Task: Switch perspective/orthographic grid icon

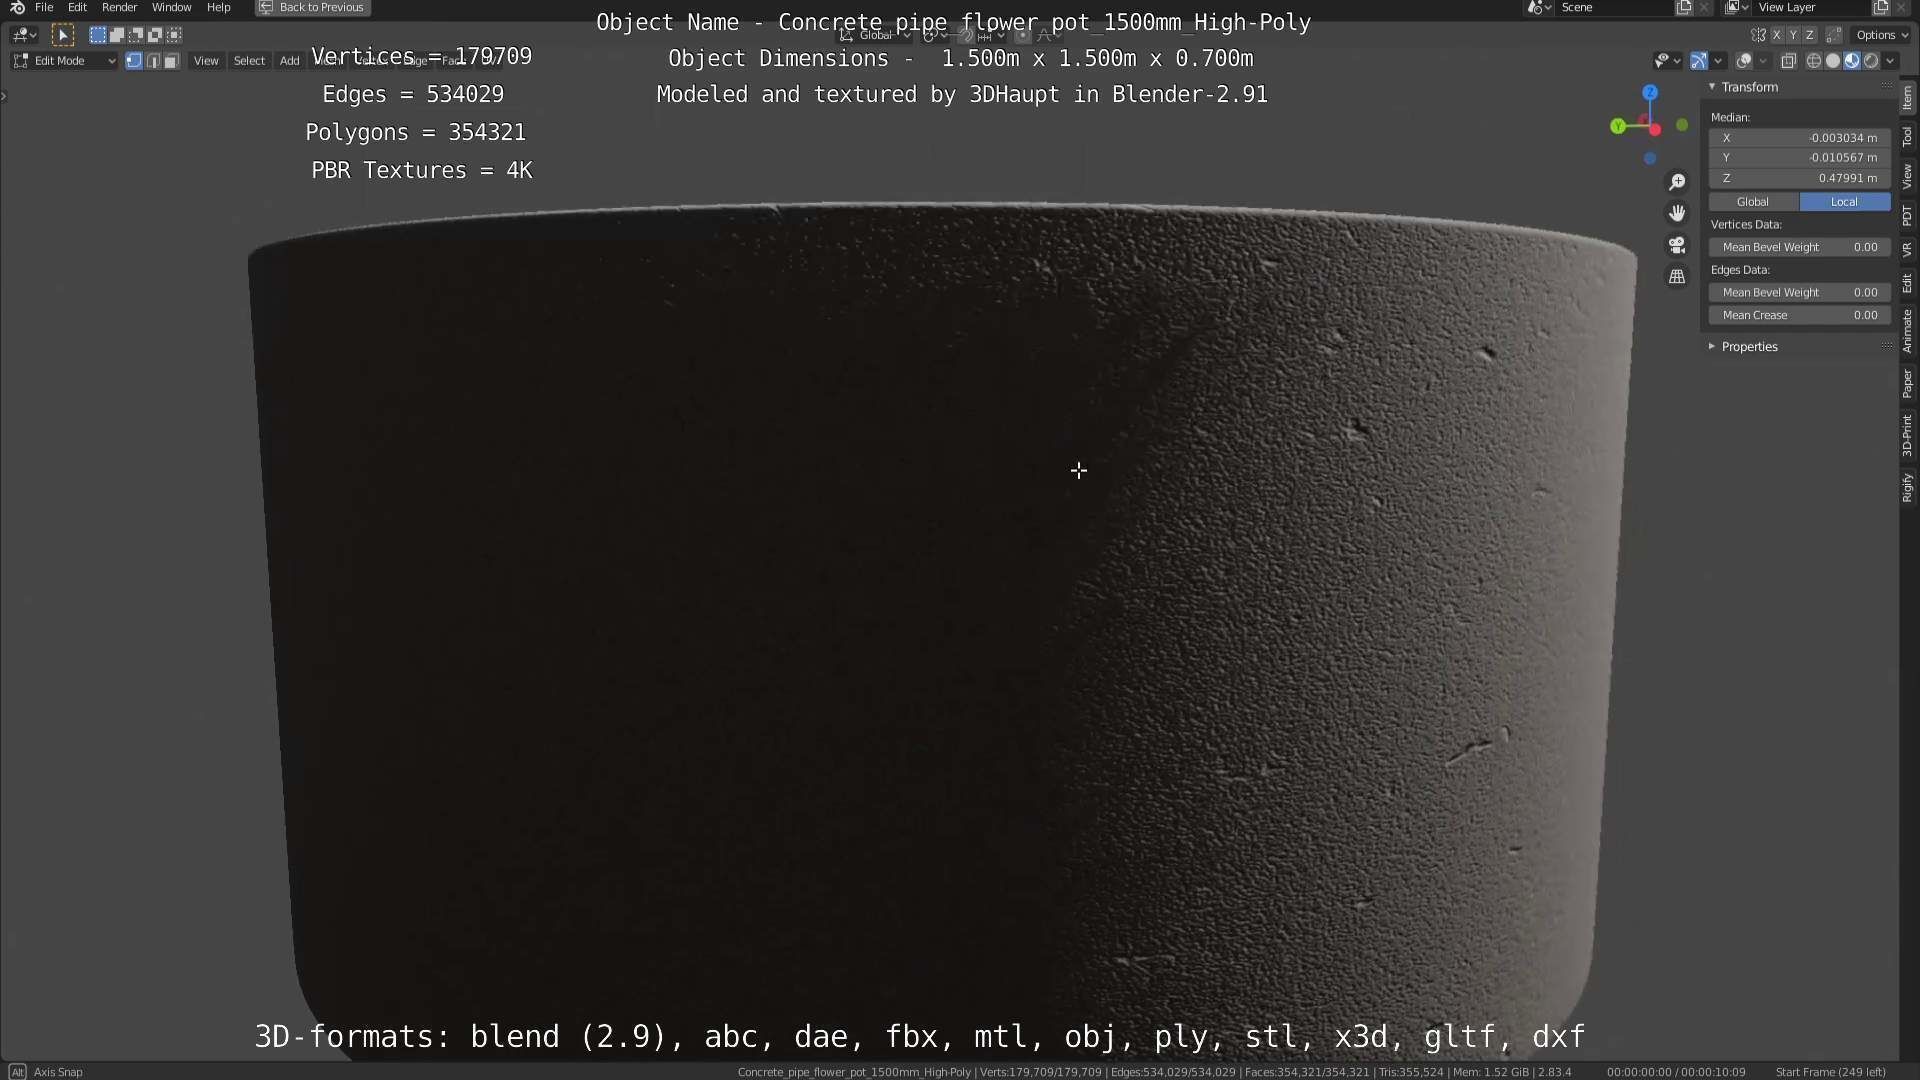Action: tap(1677, 277)
